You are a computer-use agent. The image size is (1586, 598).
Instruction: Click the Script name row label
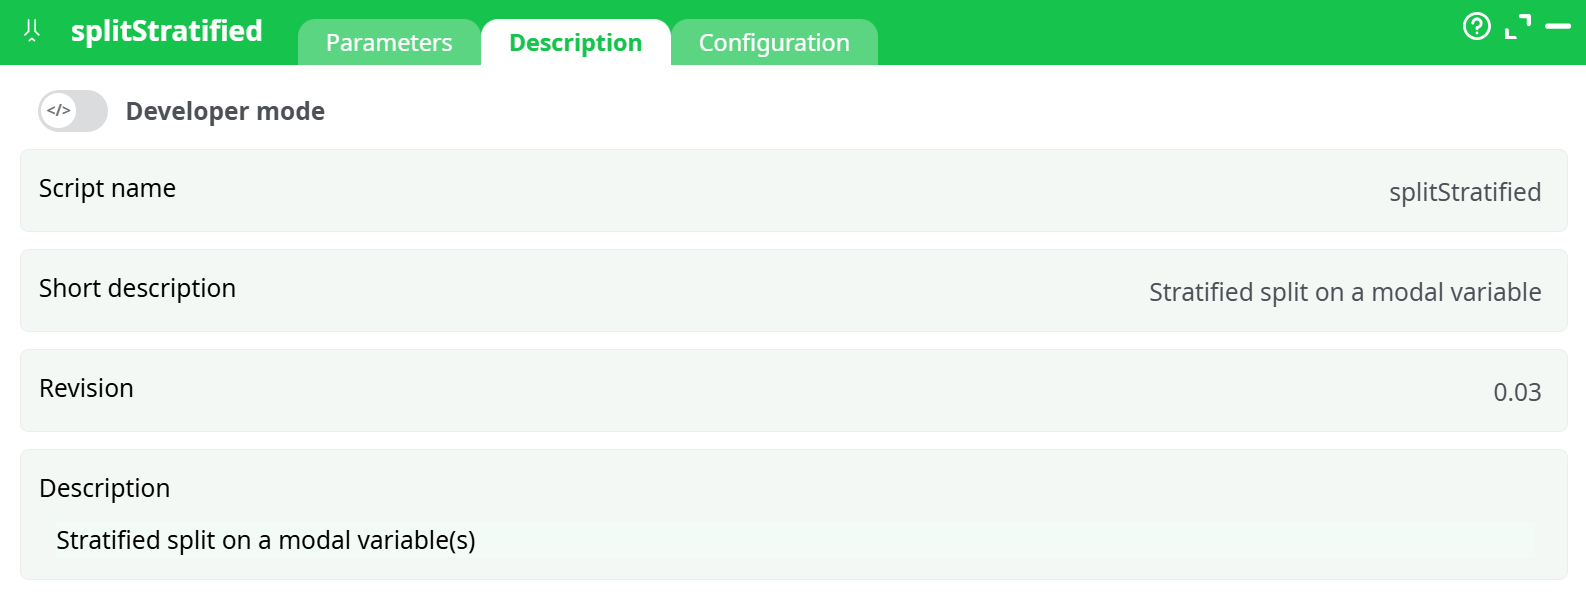(107, 188)
